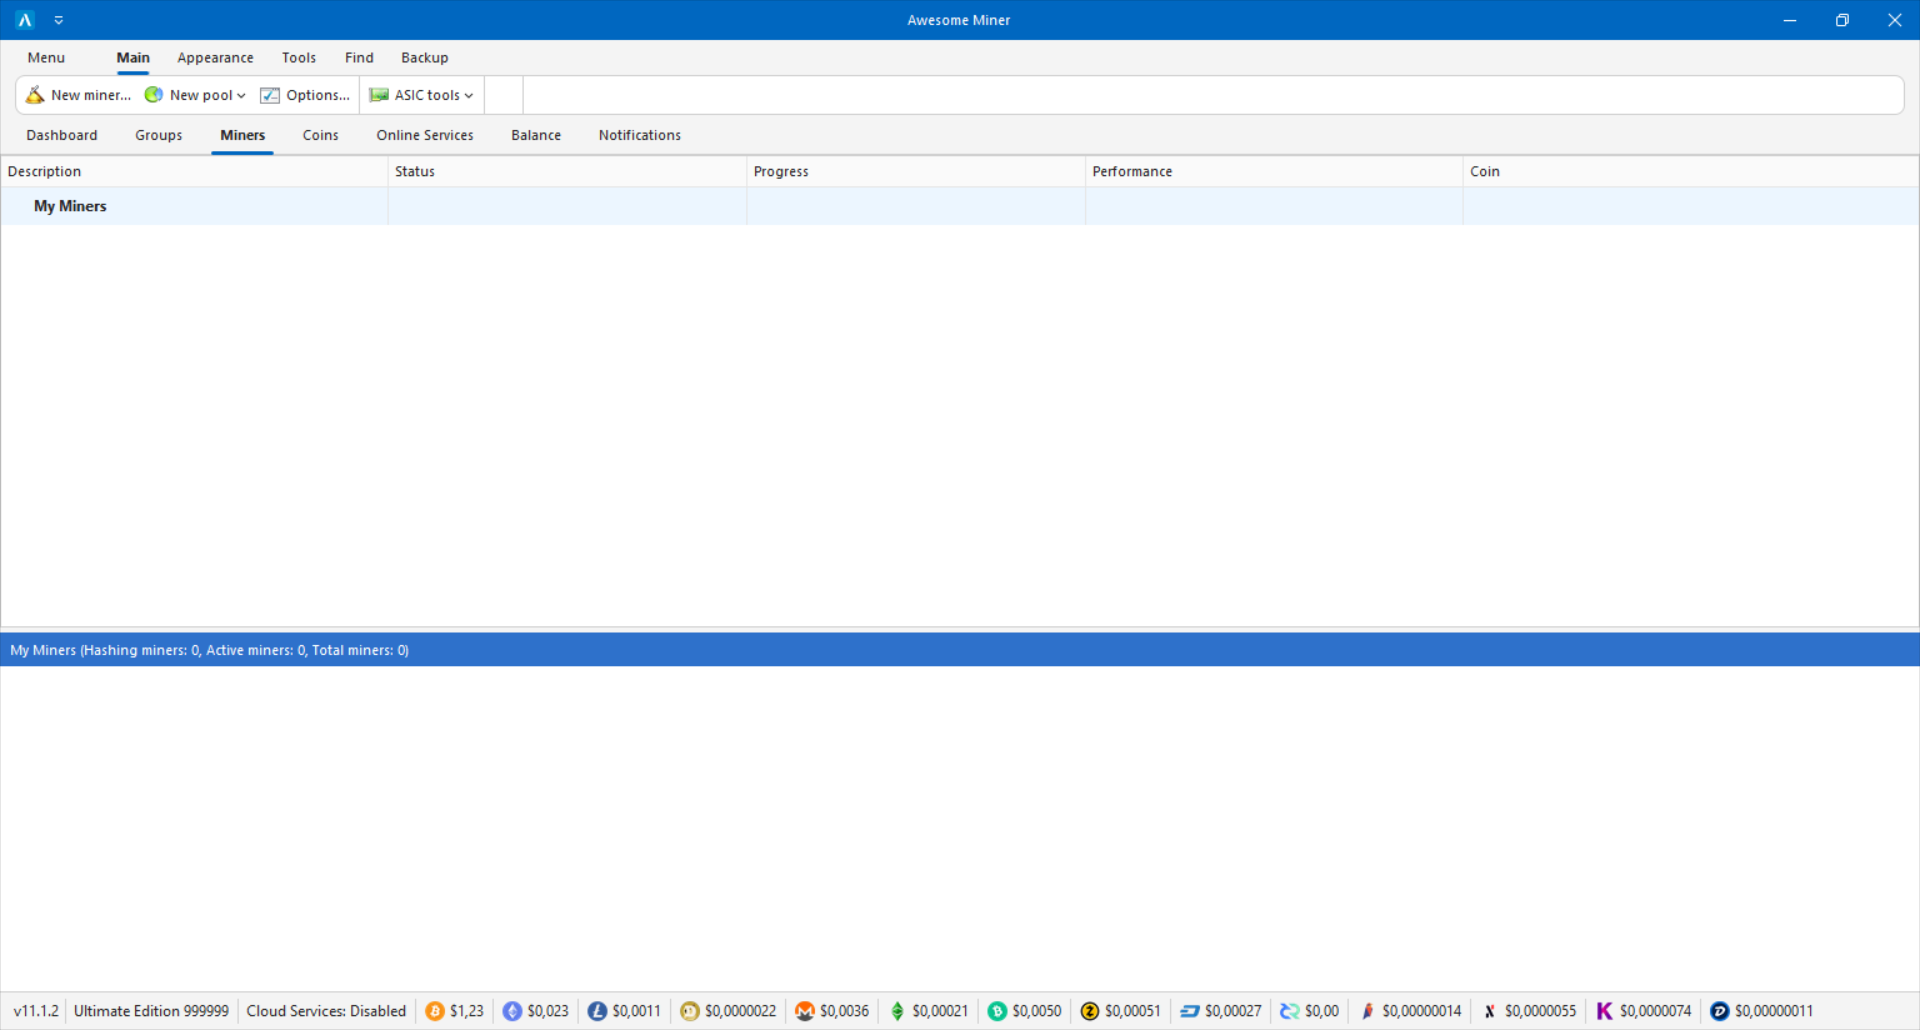Click the Ultimate Edition 999999 status text

pos(151,1011)
